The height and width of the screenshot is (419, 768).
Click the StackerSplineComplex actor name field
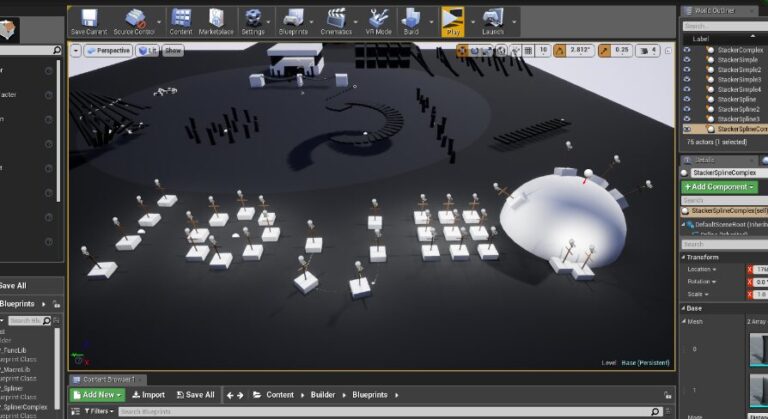pyautogui.click(x=729, y=173)
